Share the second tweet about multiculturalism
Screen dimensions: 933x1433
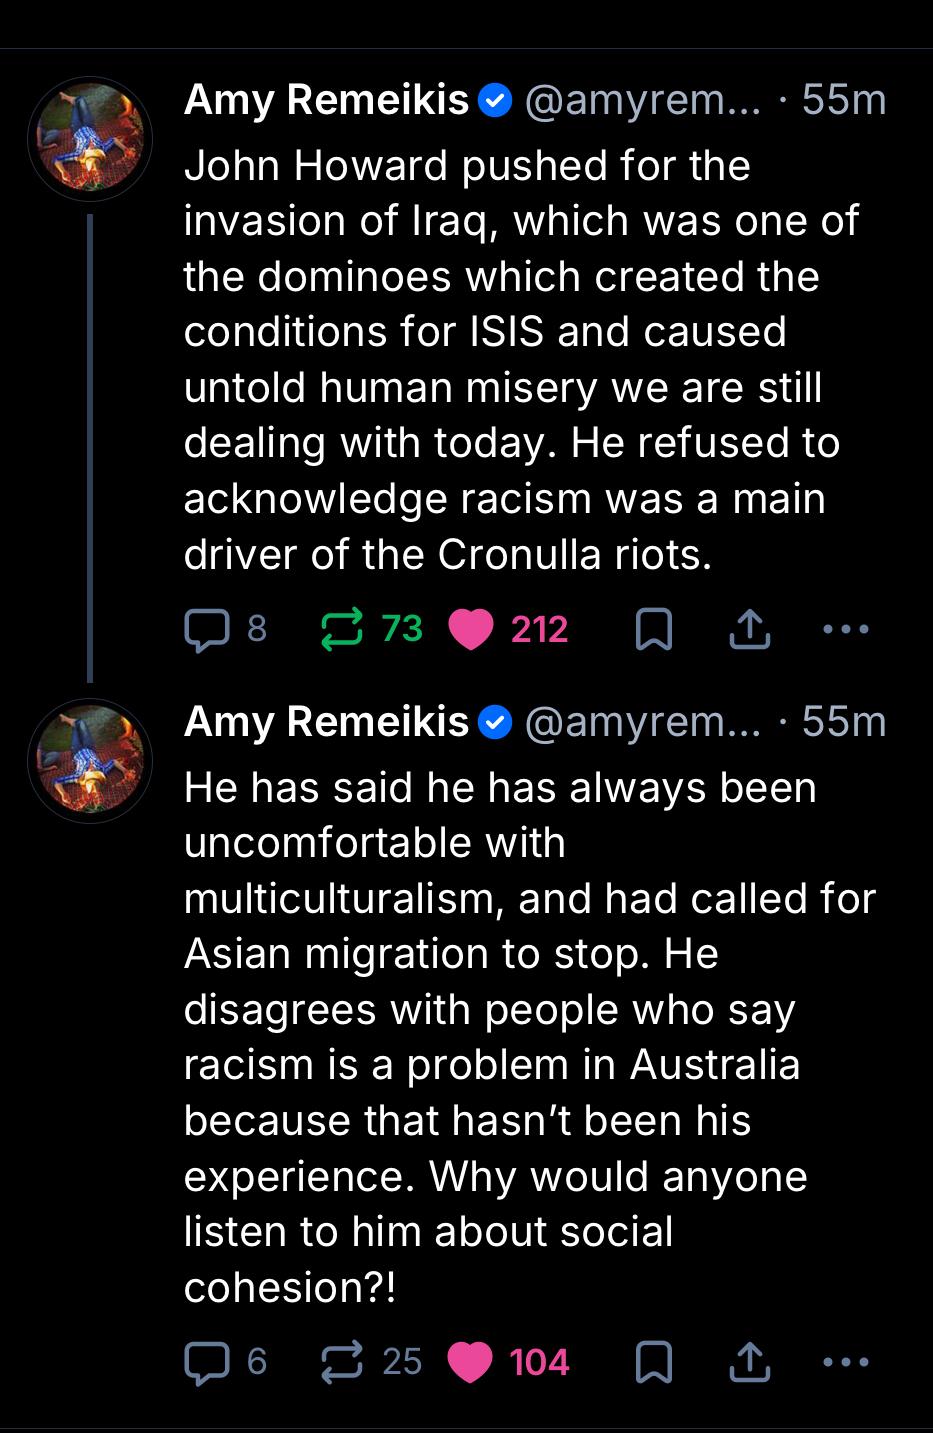point(749,1362)
